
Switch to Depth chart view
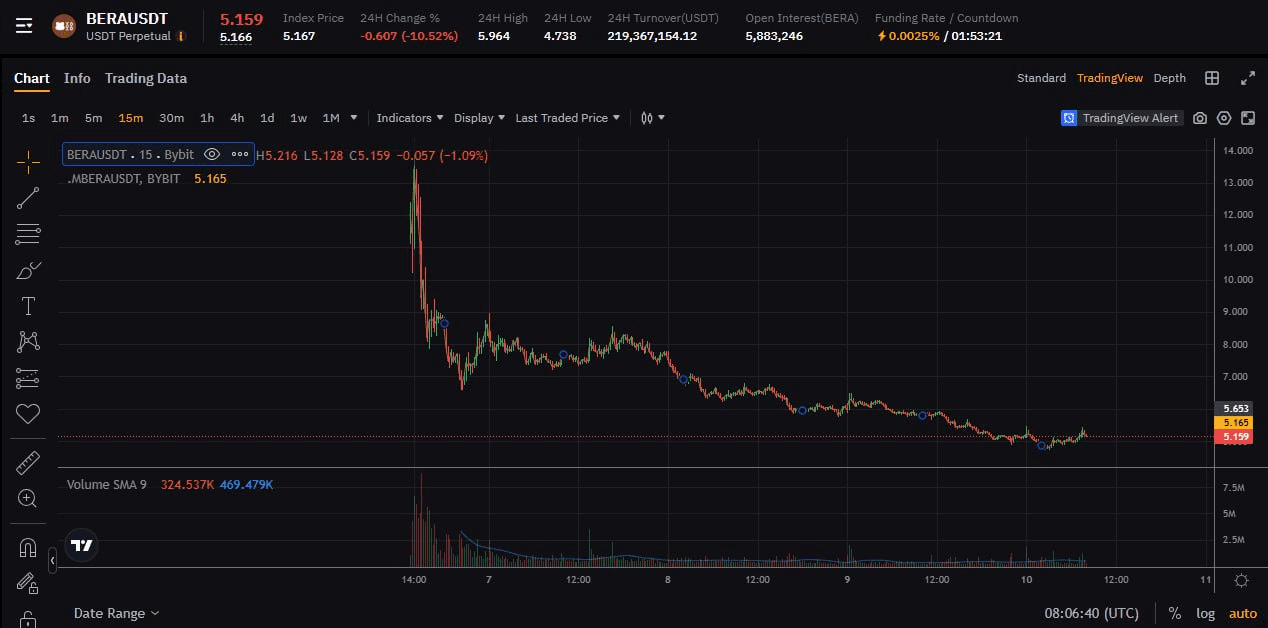pyautogui.click(x=1170, y=78)
